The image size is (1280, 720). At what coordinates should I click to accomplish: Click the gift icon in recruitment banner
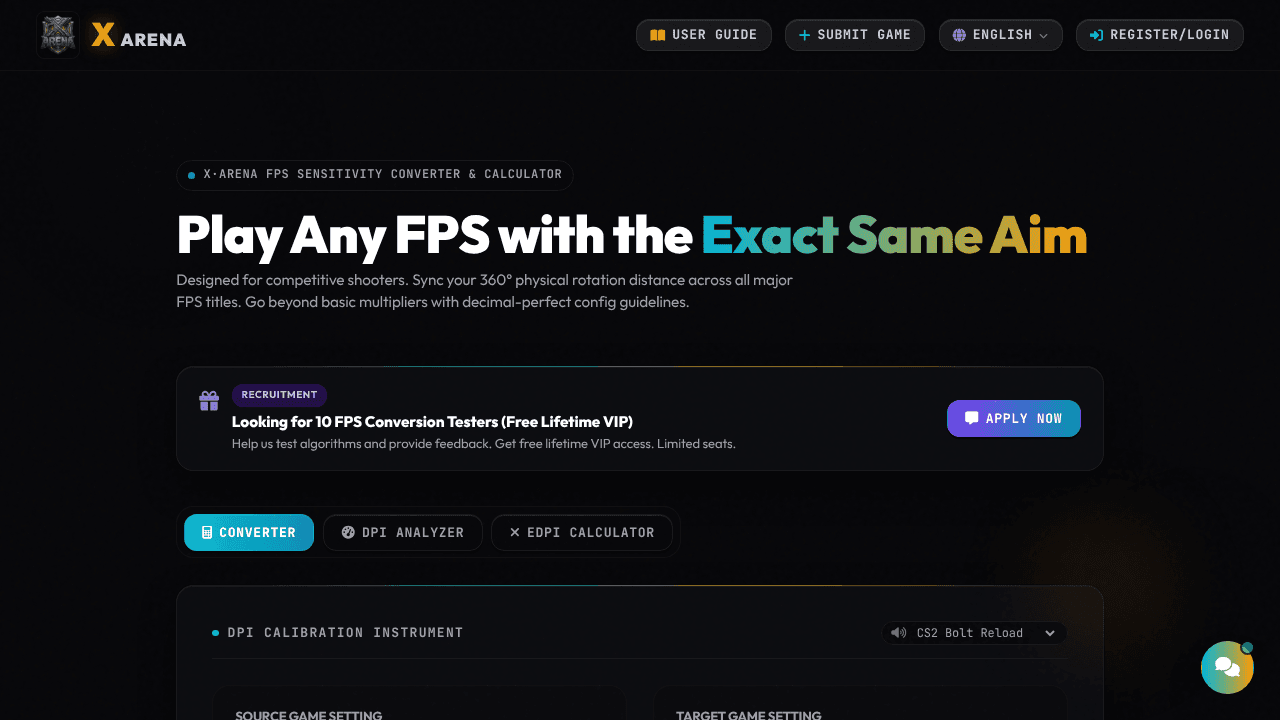click(x=209, y=401)
